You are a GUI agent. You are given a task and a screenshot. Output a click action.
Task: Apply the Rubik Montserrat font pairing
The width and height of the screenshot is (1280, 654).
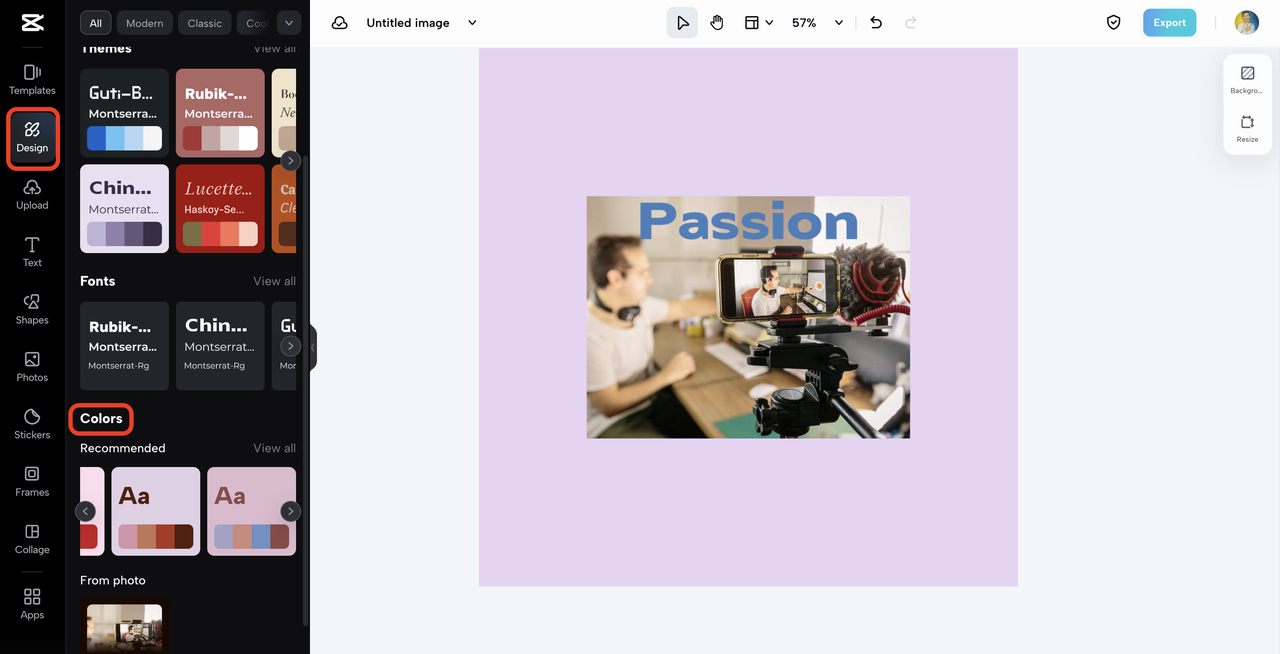coord(124,346)
